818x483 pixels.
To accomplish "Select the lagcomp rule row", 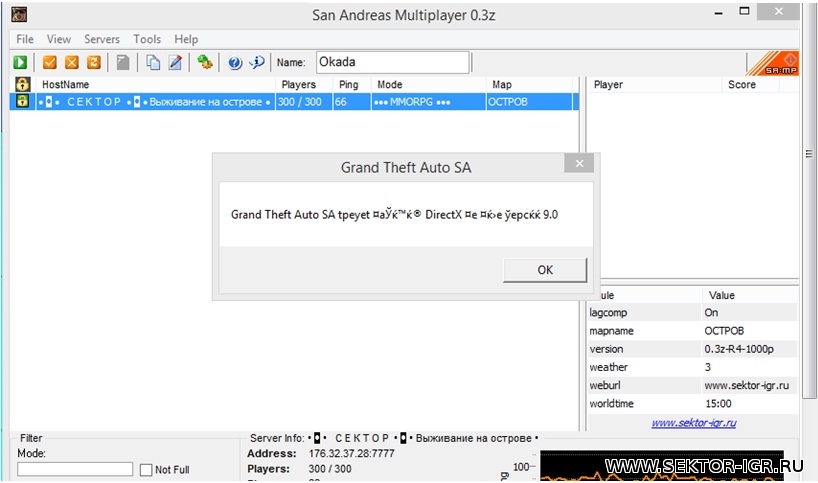I will pyautogui.click(x=693, y=312).
